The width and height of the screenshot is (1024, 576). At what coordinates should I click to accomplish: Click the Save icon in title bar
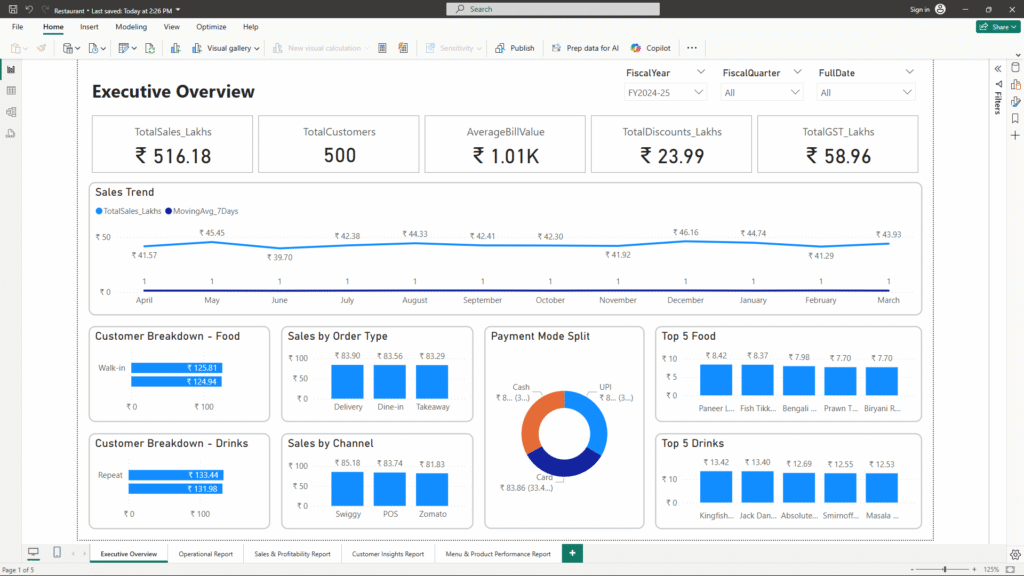click(x=11, y=9)
